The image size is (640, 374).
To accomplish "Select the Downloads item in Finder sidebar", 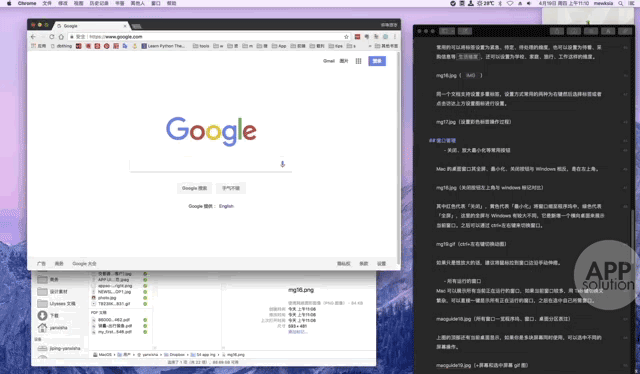I will pos(48,316).
